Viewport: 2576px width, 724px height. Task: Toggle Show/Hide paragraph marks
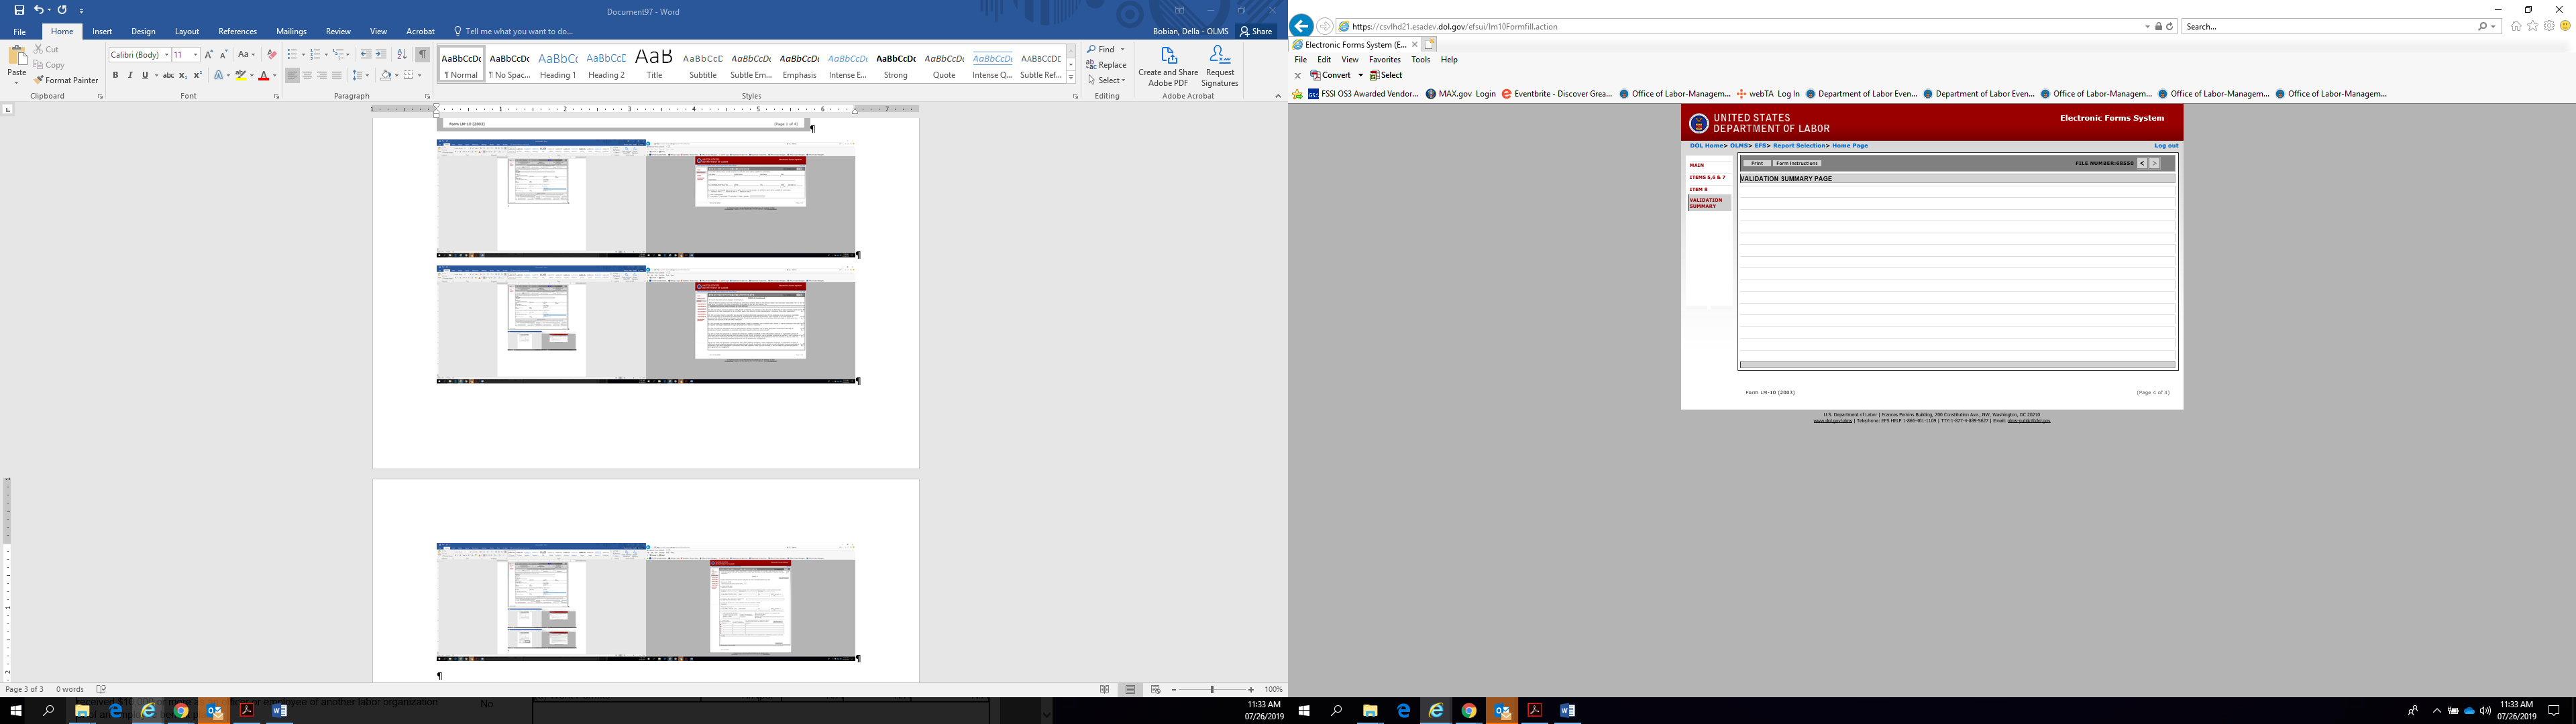click(x=423, y=55)
